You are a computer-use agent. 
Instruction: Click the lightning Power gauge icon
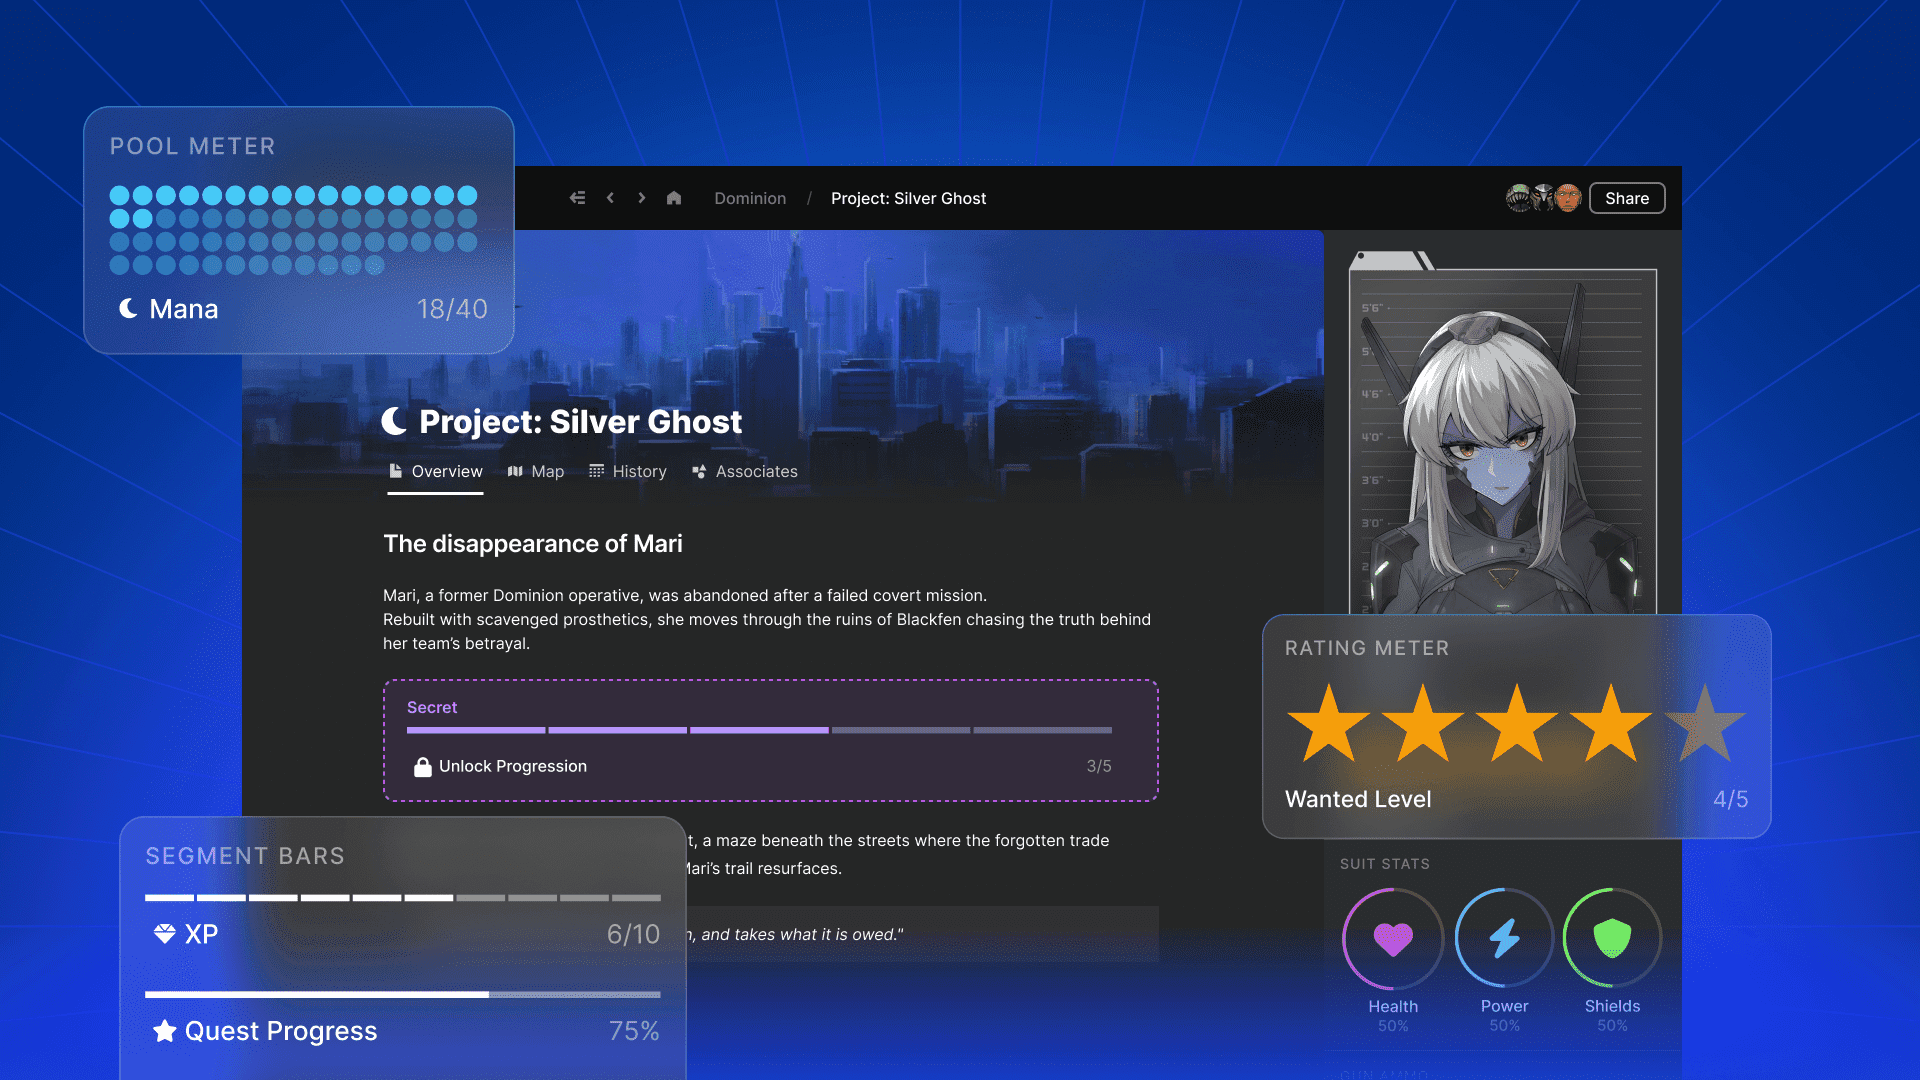point(1503,938)
